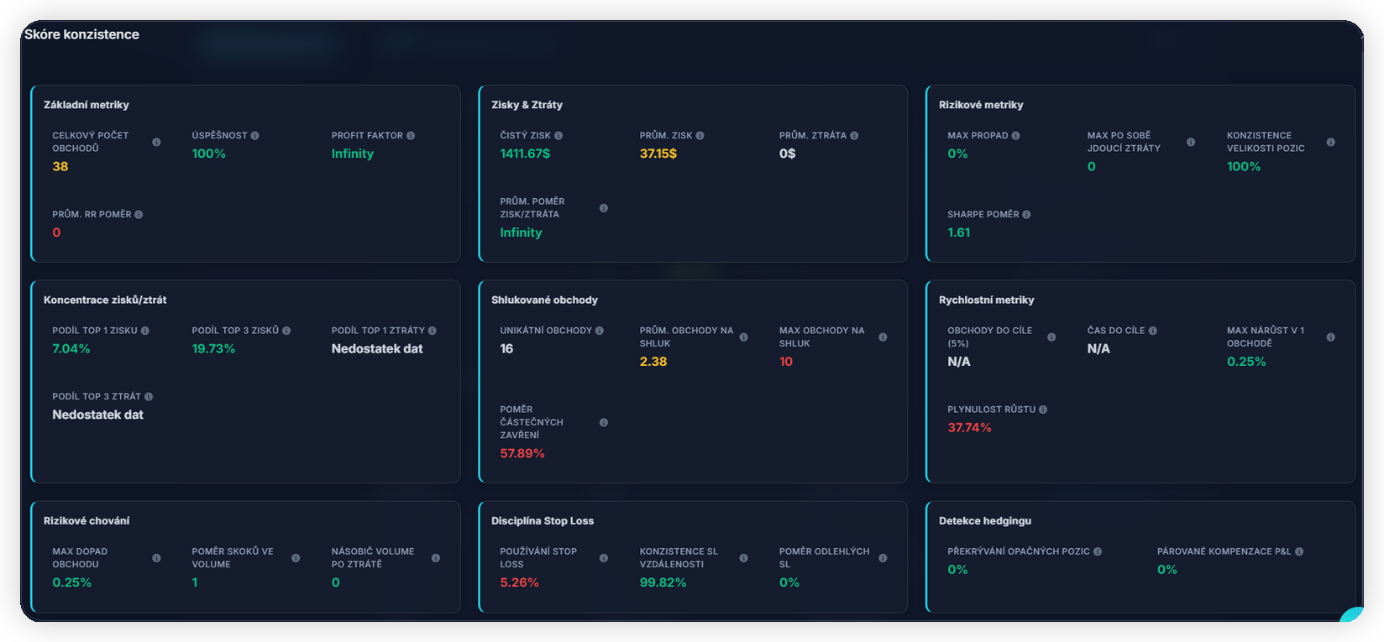Click the 1411.67$ net profit value
Image resolution: width=1384 pixels, height=642 pixels.
pyautogui.click(x=525, y=154)
